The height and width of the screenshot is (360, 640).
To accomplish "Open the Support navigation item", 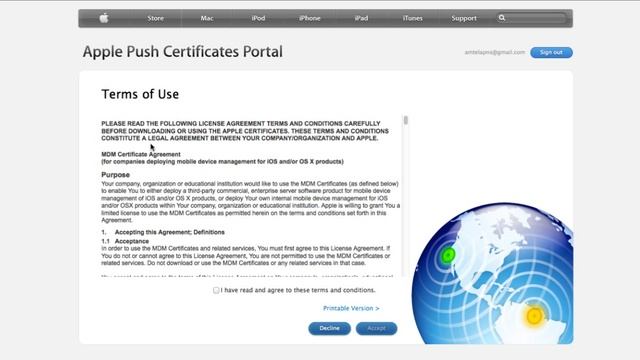I will [x=464, y=18].
